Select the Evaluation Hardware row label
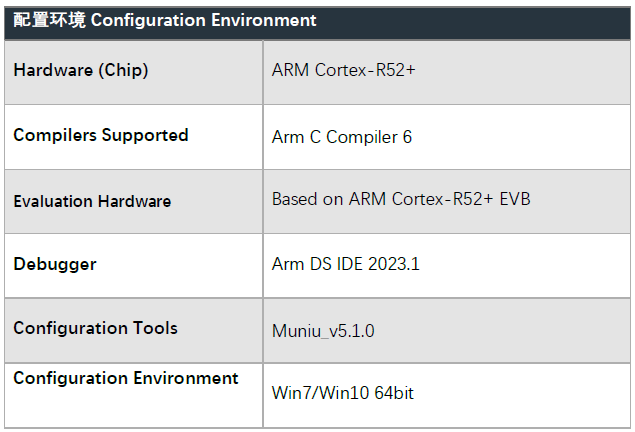Image resolution: width=635 pixels, height=432 pixels. pos(92,201)
